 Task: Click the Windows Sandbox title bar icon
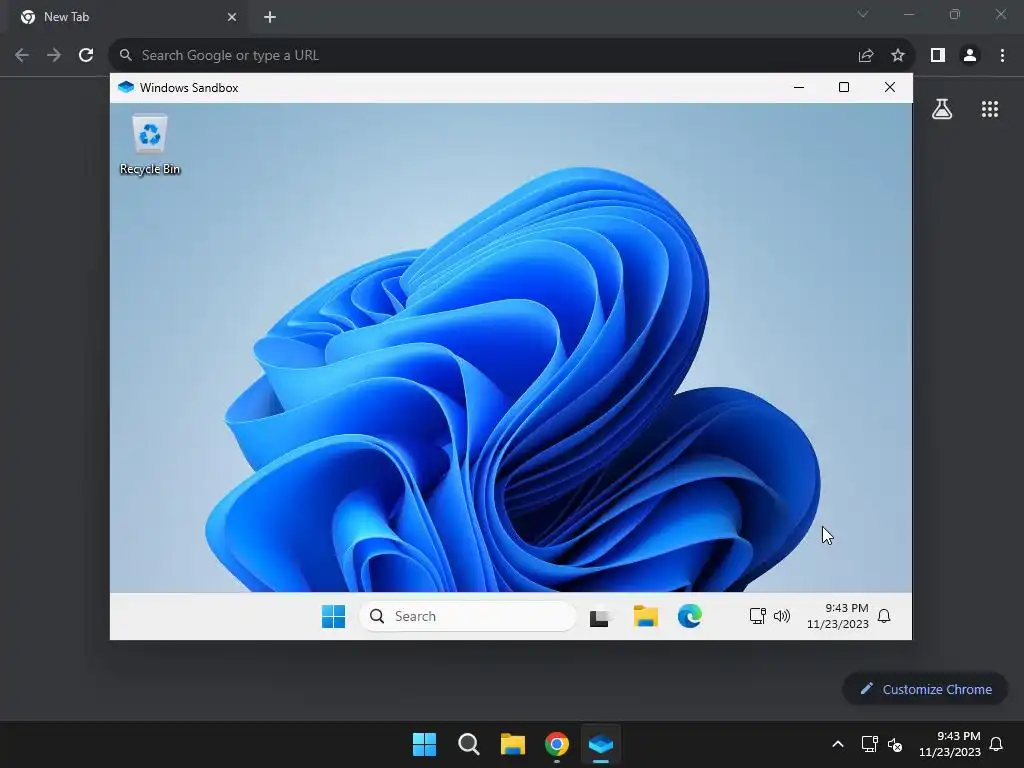coord(126,88)
